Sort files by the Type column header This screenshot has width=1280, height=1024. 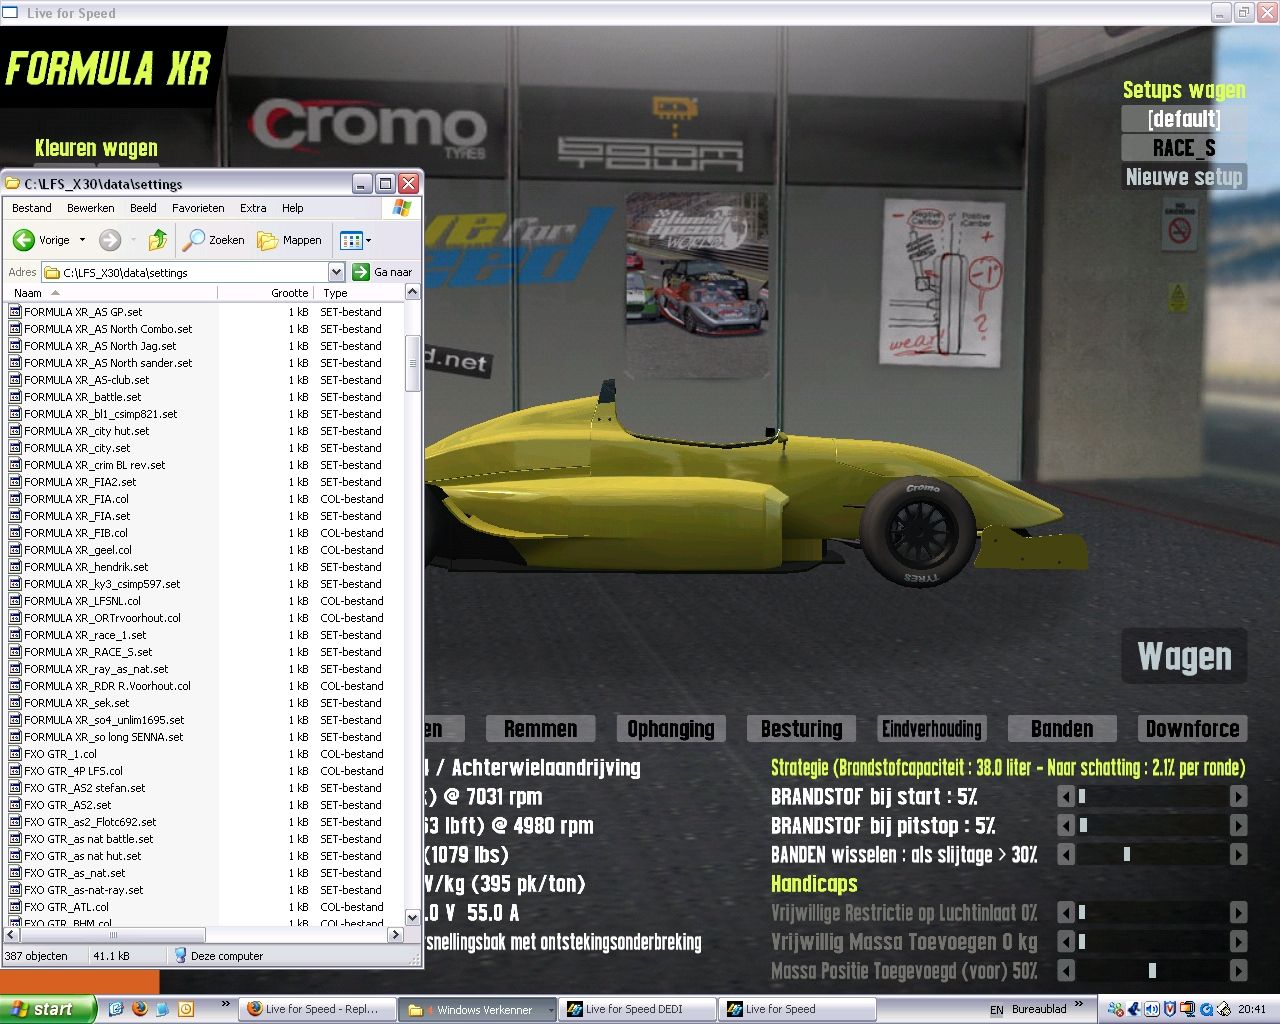click(x=358, y=293)
